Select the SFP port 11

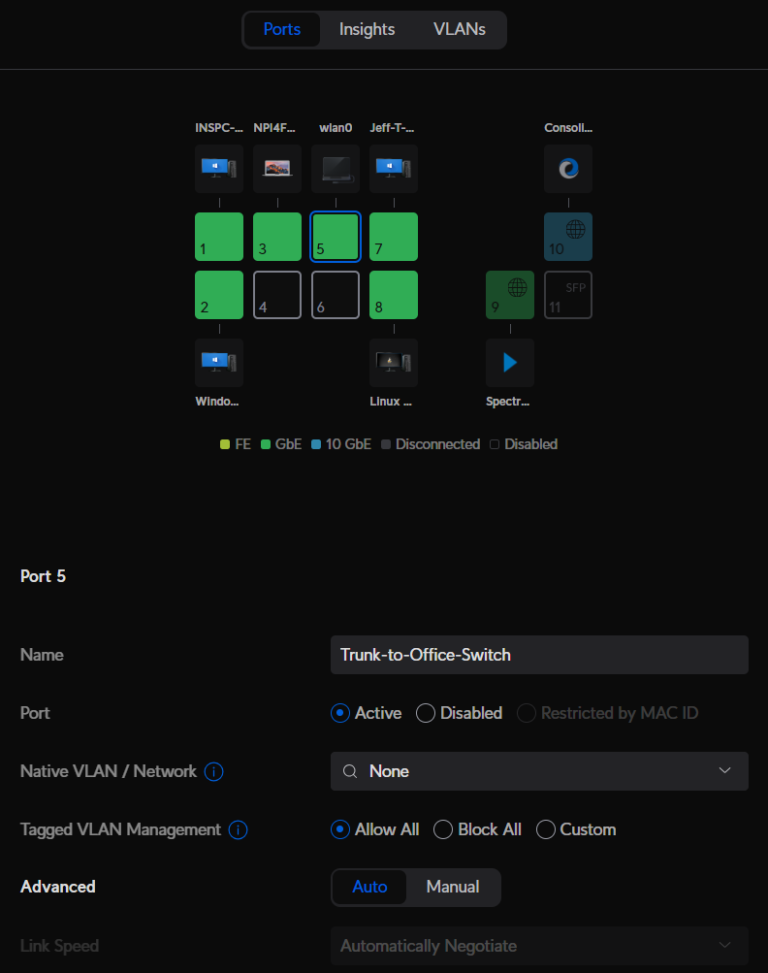click(x=568, y=295)
